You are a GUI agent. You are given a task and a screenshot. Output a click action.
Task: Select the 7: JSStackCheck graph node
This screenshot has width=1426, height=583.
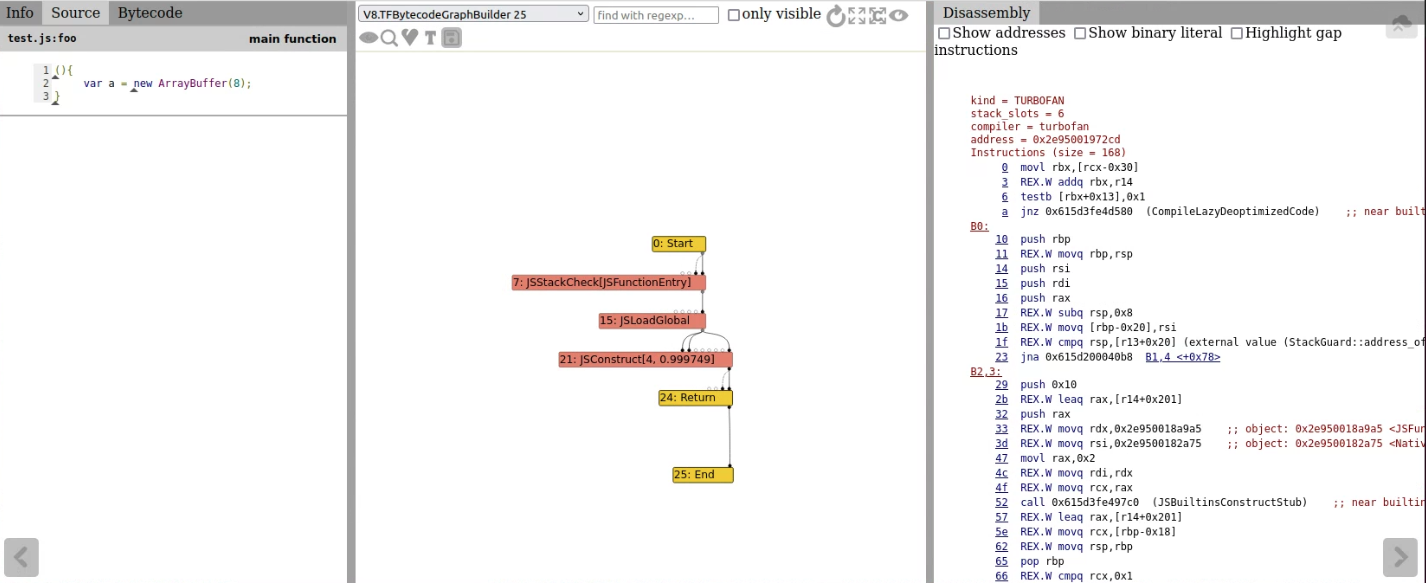pos(608,283)
